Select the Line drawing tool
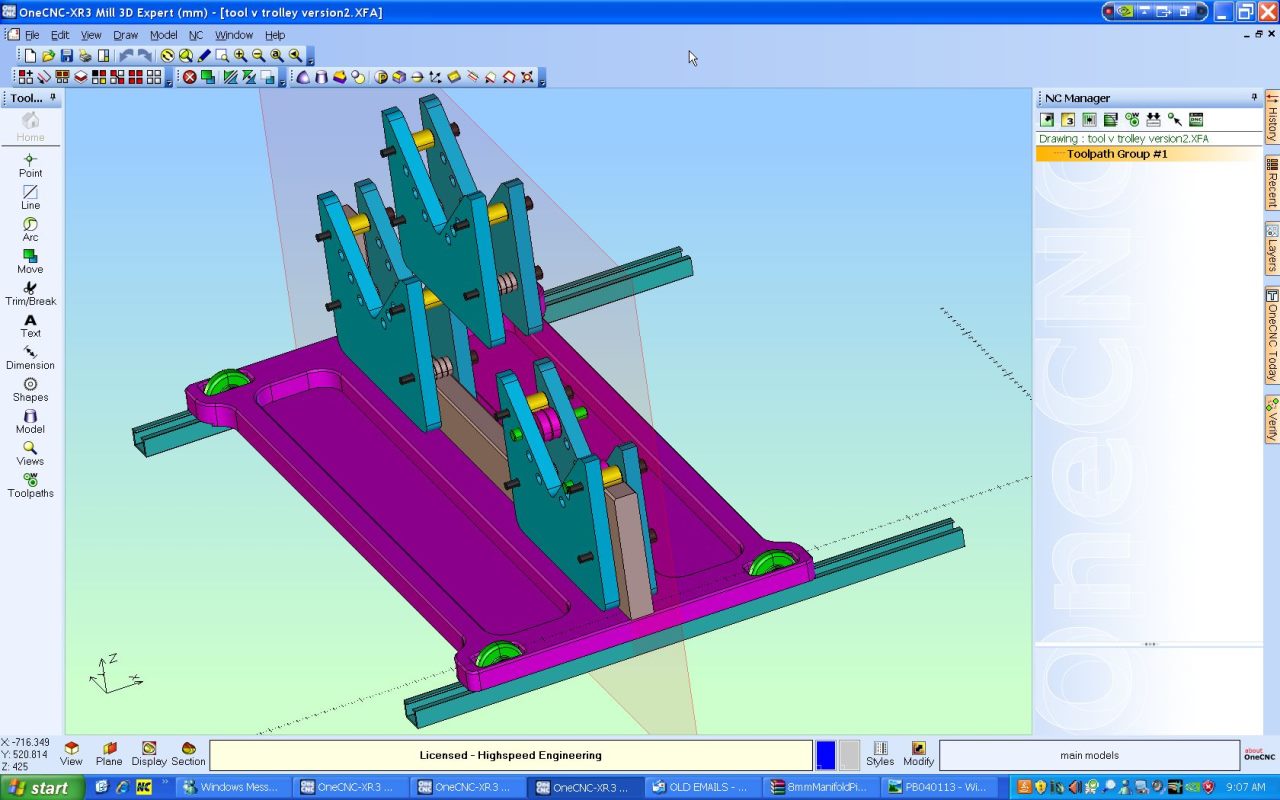This screenshot has height=800, width=1280. tap(30, 195)
